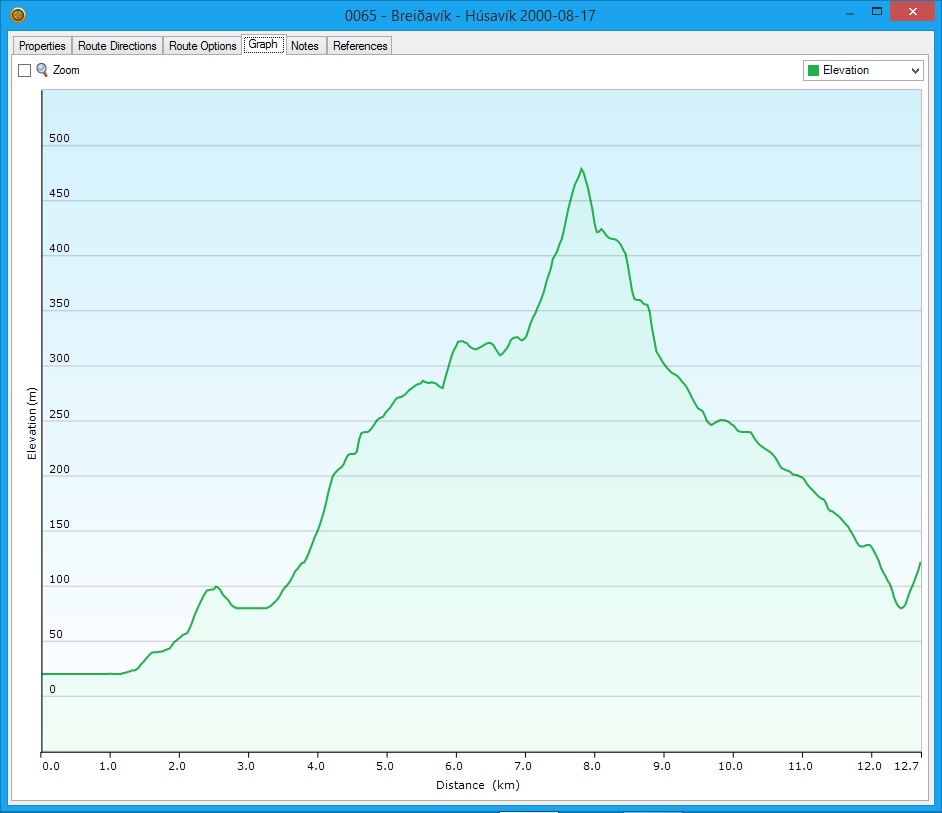
Task: Click the Zoom label text
Action: pyautogui.click(x=66, y=70)
